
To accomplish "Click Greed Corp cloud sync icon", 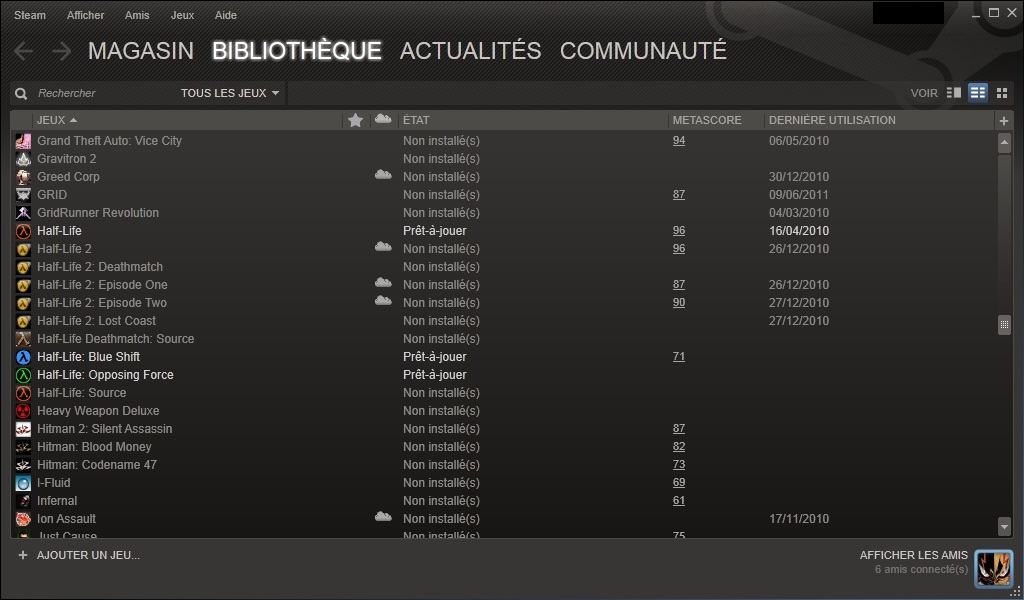I will click(383, 174).
